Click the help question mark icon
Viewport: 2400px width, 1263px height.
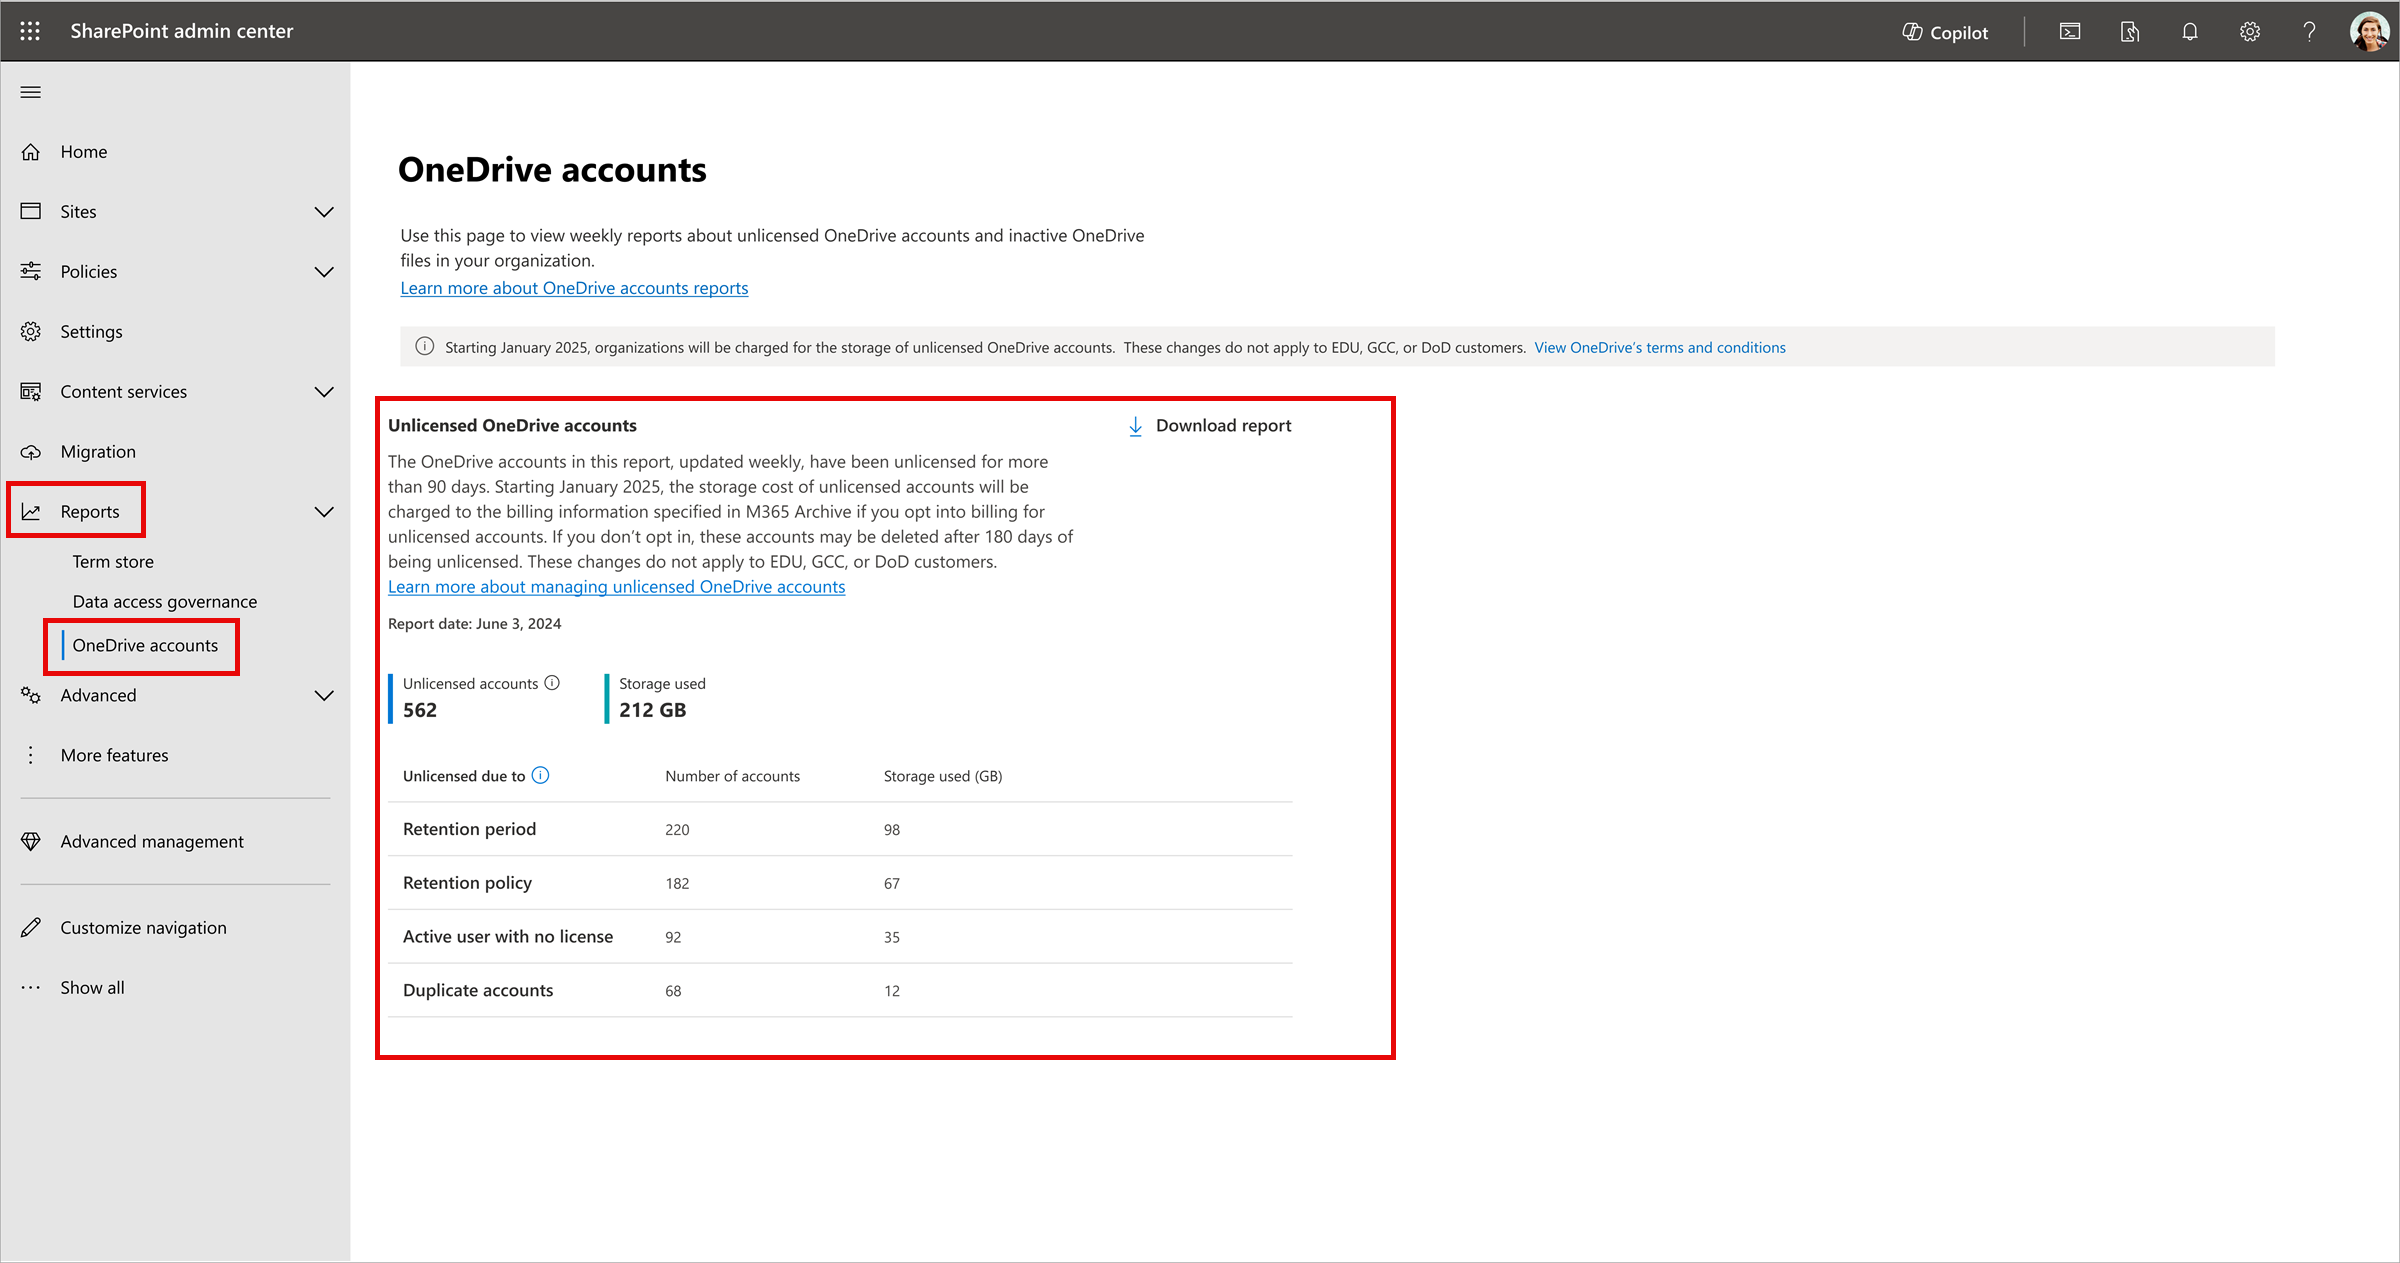pyautogui.click(x=2309, y=32)
